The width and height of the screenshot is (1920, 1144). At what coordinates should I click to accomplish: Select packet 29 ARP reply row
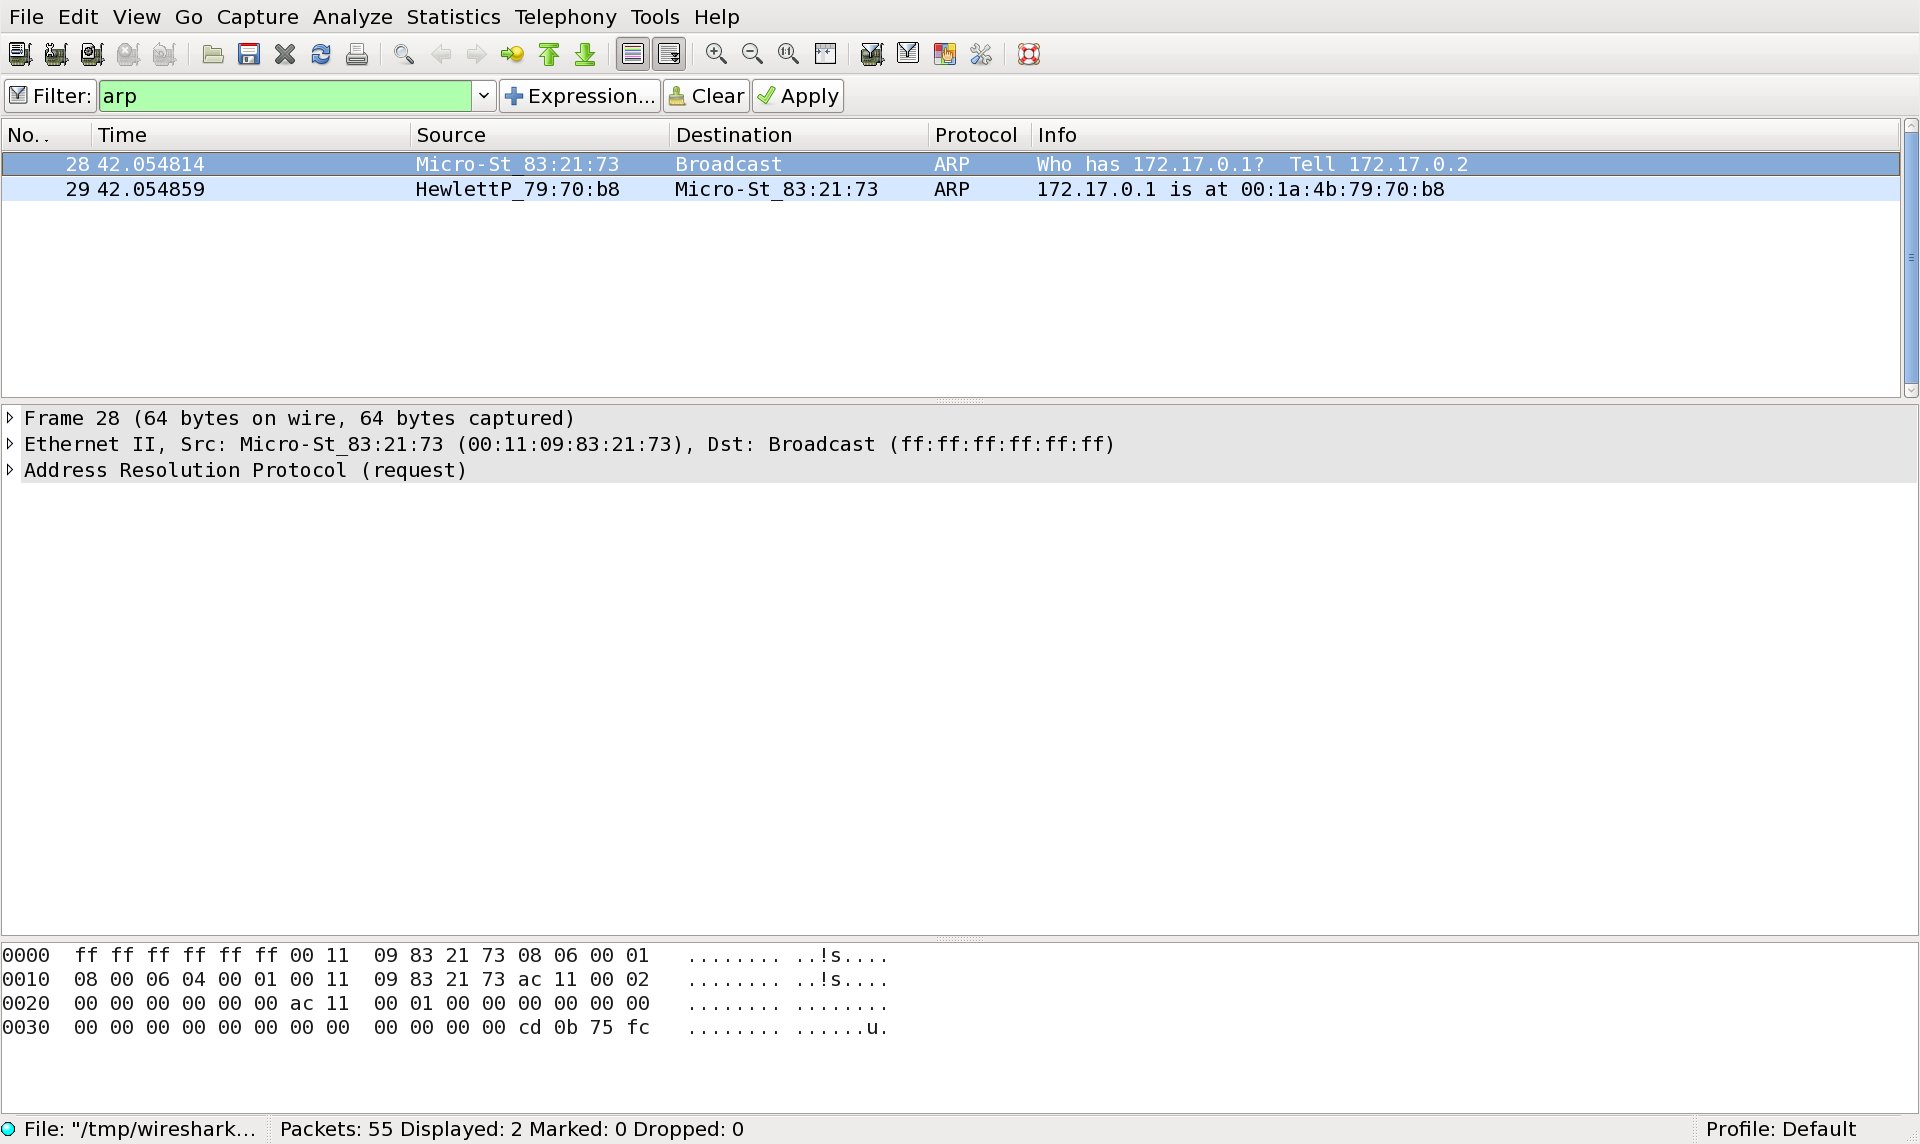click(x=950, y=189)
